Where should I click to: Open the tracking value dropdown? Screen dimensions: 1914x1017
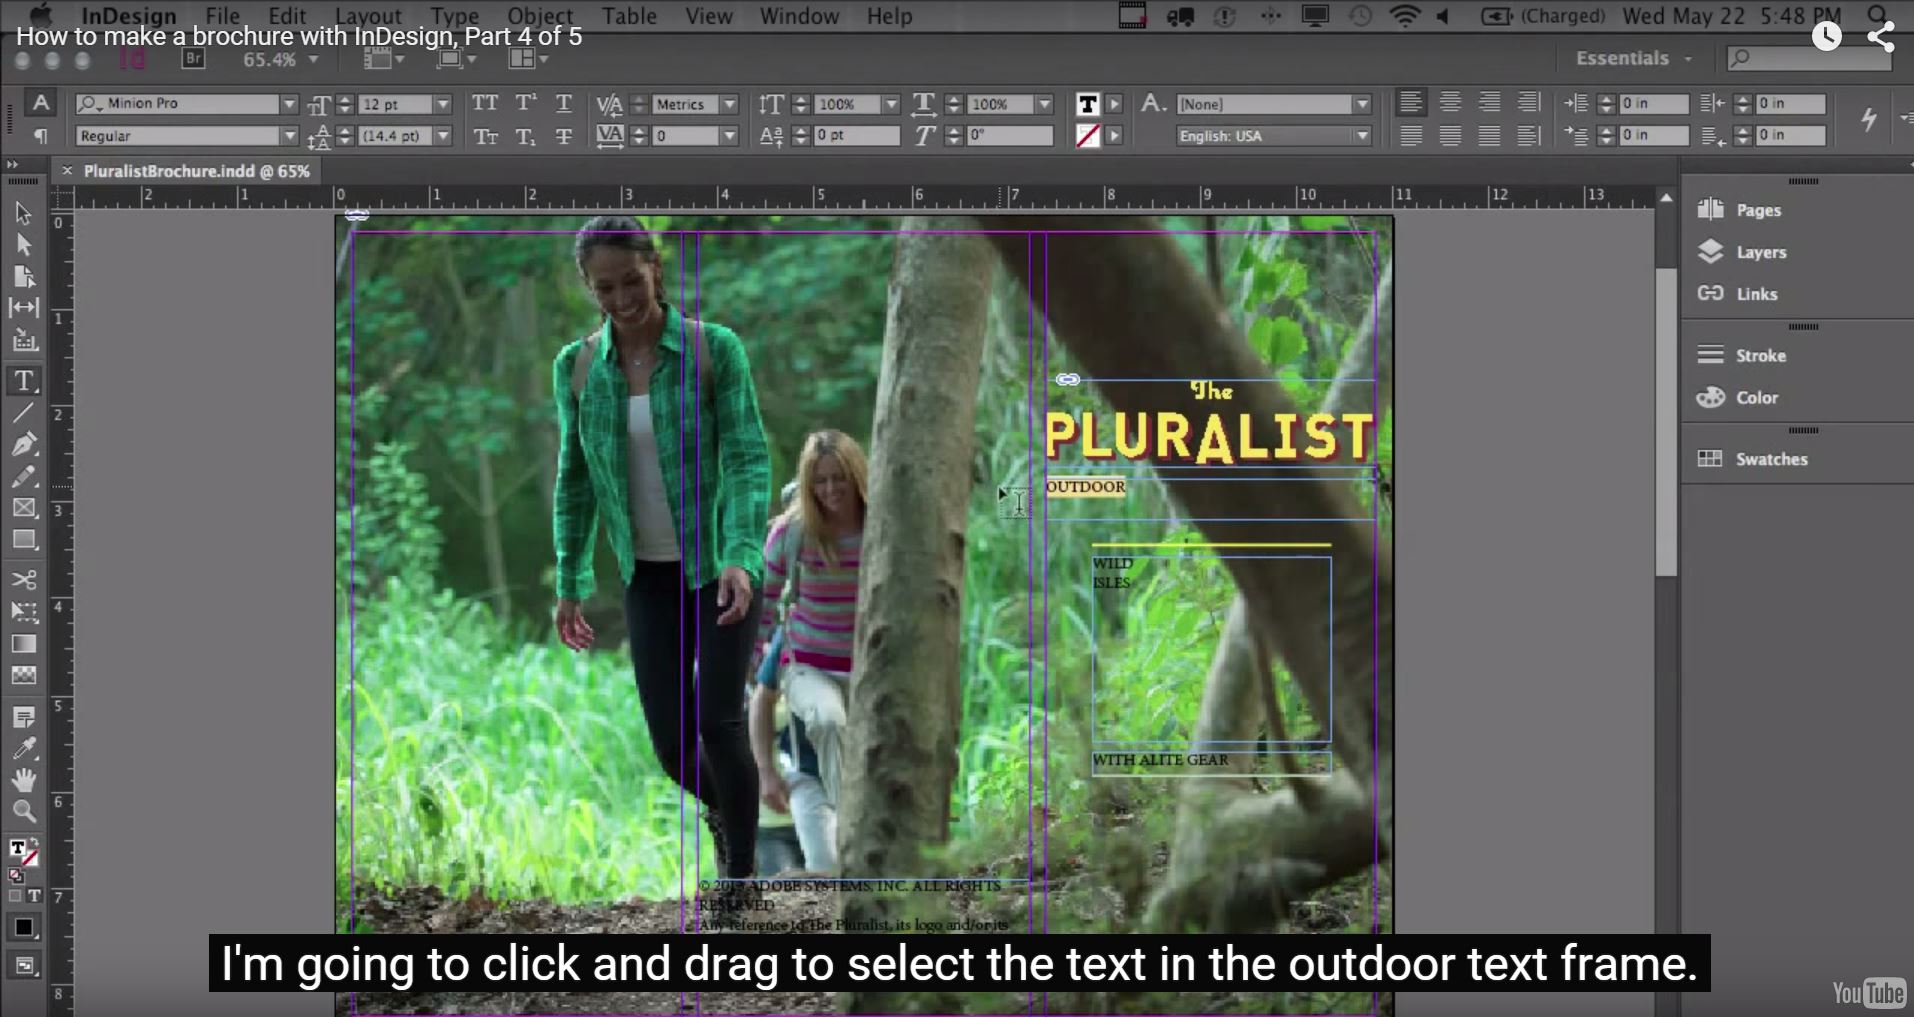730,136
